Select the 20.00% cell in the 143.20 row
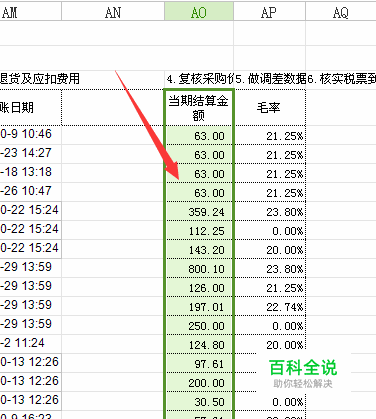This screenshot has width=376, height=419. coord(270,250)
